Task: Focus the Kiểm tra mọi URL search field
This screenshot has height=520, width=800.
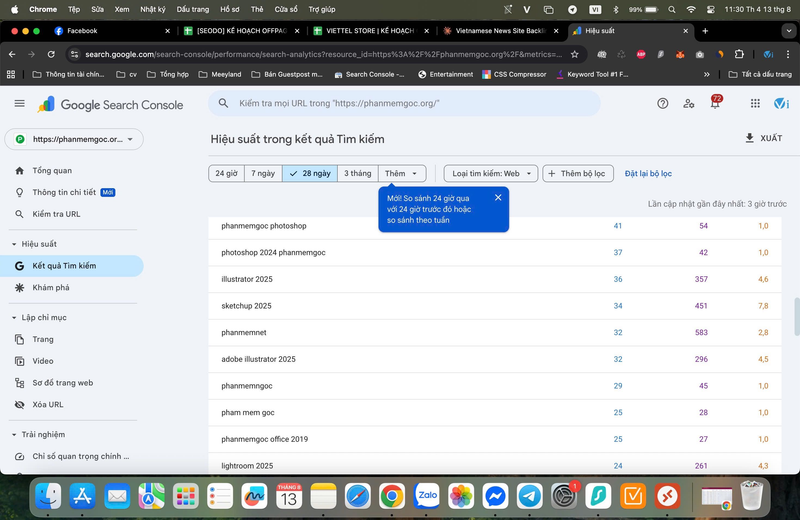Action: [x=404, y=104]
